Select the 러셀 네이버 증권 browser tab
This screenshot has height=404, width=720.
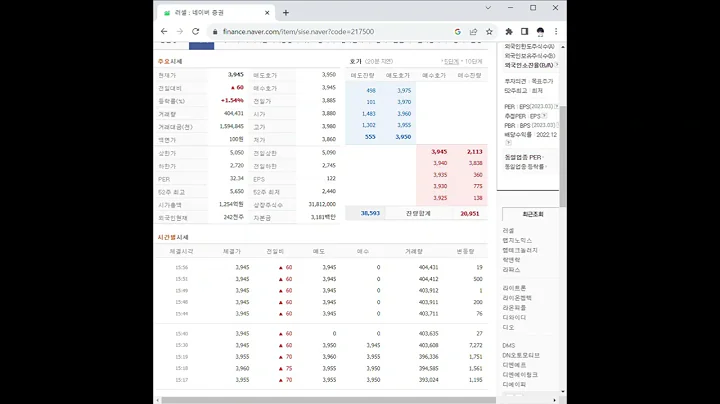click(x=216, y=13)
